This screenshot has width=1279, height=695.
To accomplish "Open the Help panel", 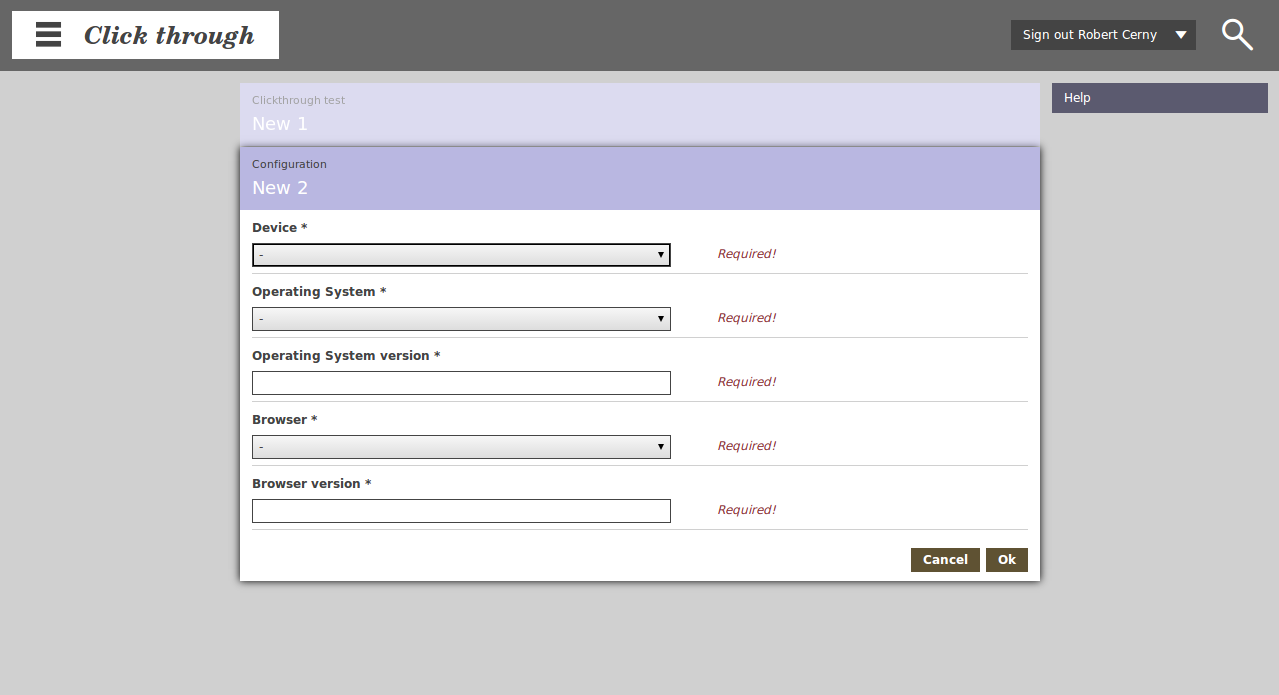I will [x=1159, y=98].
